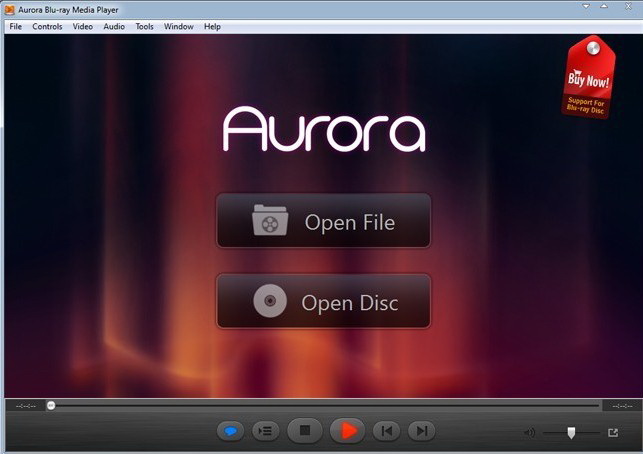Click the volume slider handle
This screenshot has height=454, width=643.
tap(571, 433)
